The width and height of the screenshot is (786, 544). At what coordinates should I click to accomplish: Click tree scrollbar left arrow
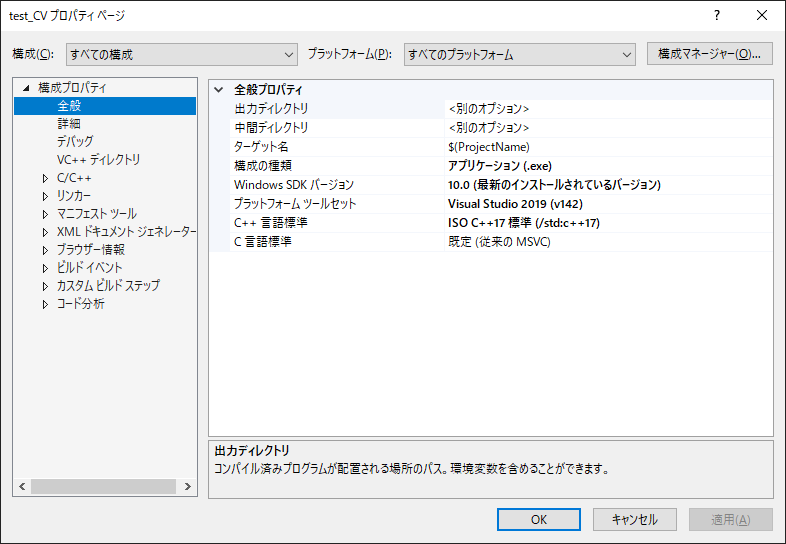(22, 486)
